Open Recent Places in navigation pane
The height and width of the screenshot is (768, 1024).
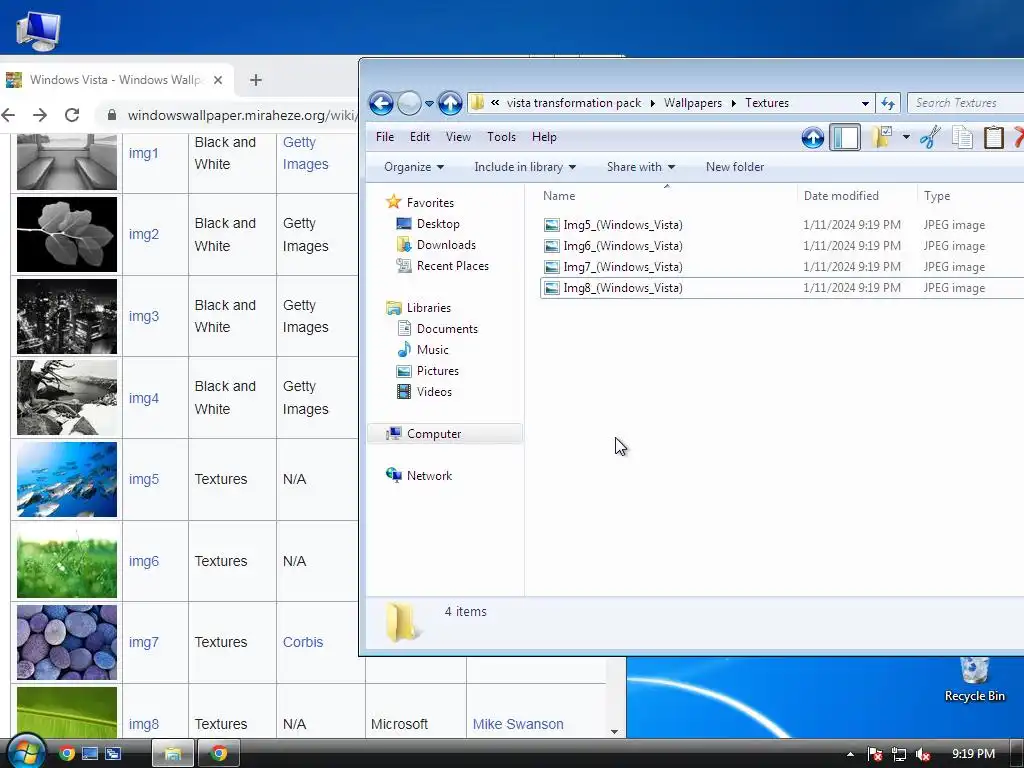(453, 265)
